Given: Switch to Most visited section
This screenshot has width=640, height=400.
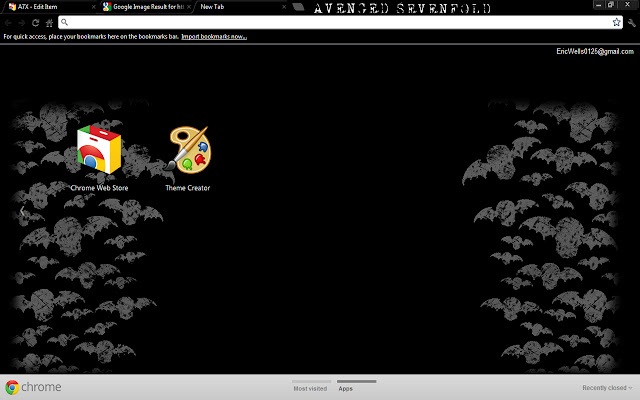Looking at the screenshot, I should (x=311, y=386).
